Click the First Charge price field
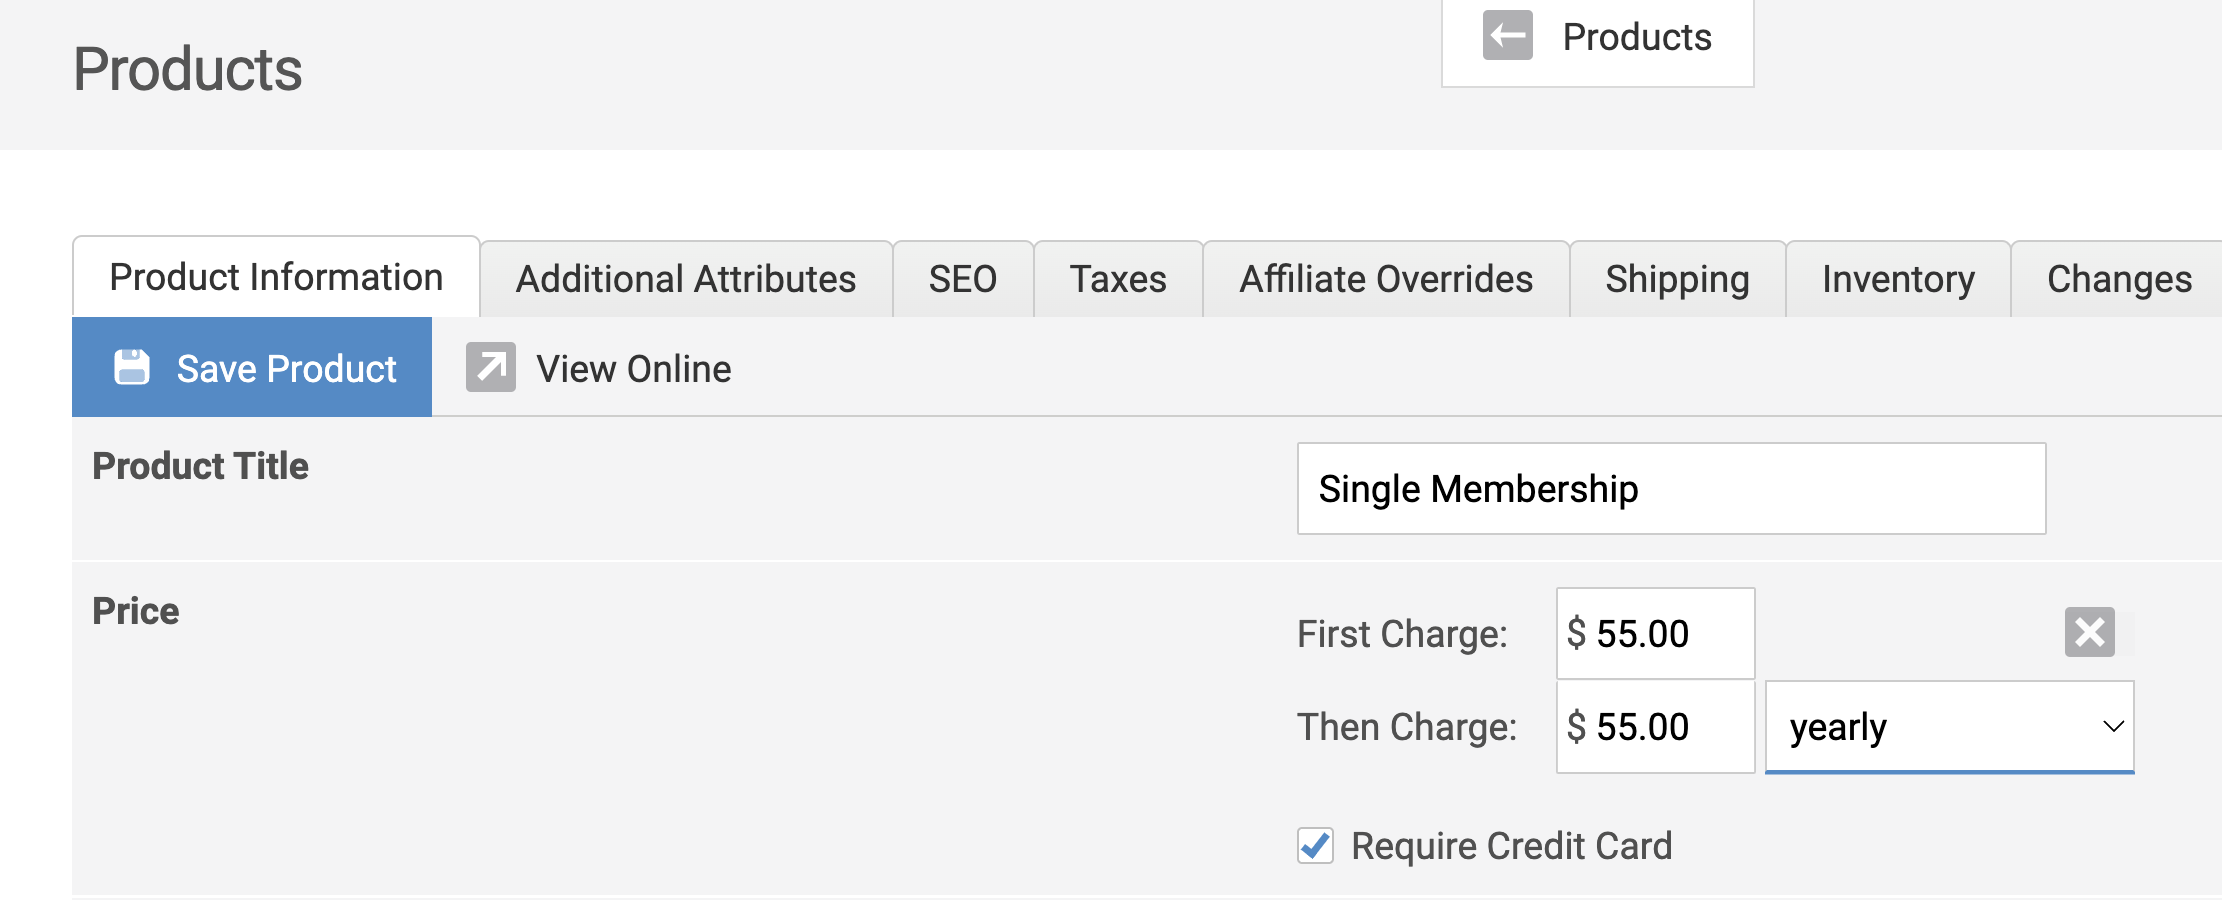 (1655, 633)
